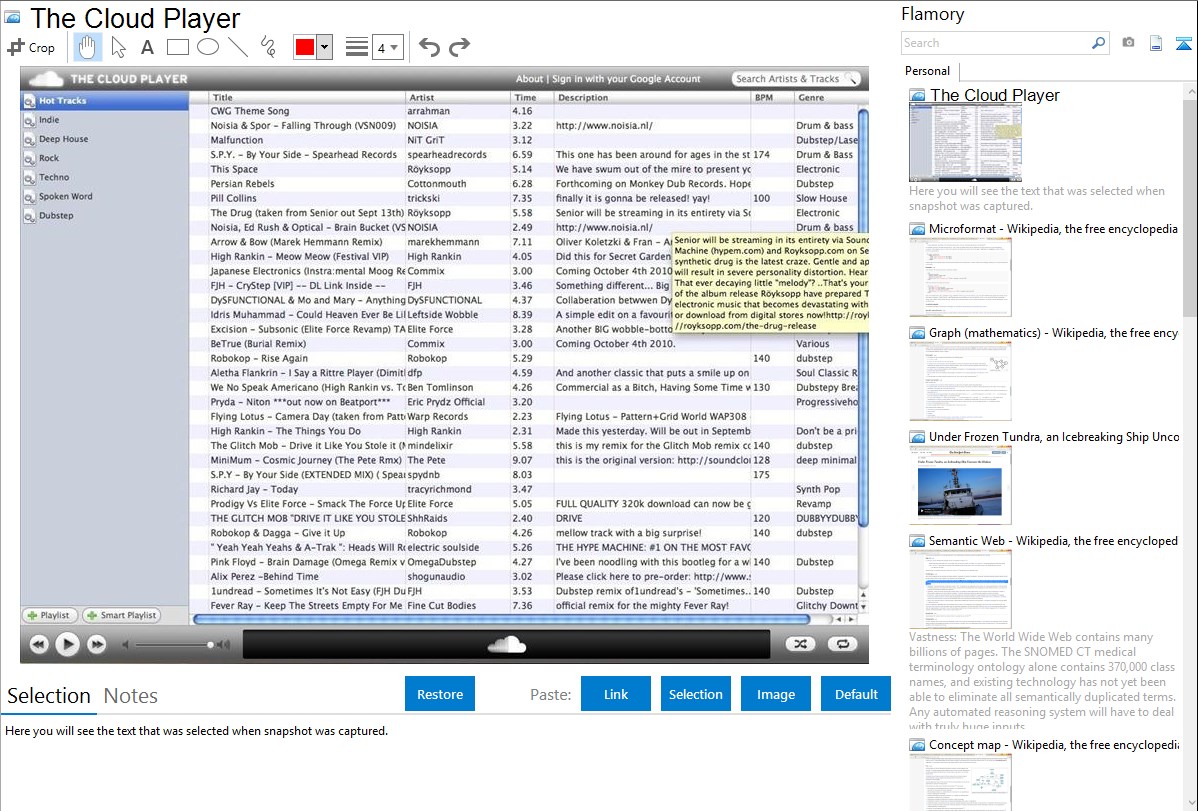Select Hot Tracks in sidebar

[x=105, y=101]
